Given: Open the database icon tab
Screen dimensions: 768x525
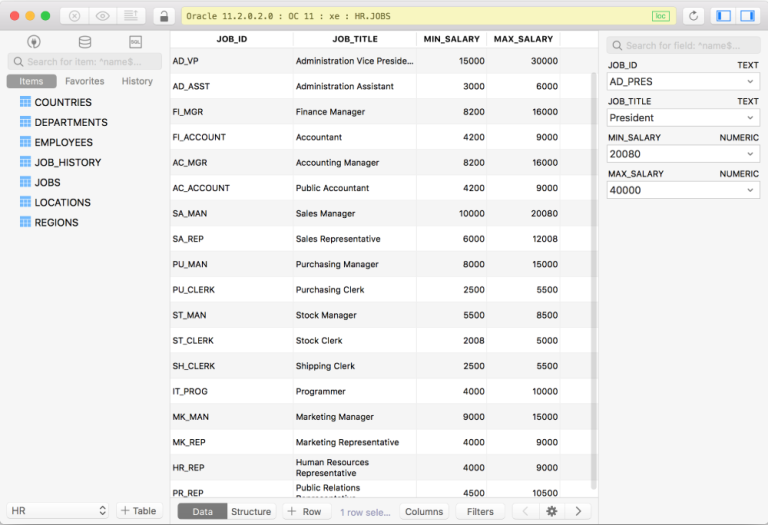Looking at the screenshot, I should [x=85, y=42].
